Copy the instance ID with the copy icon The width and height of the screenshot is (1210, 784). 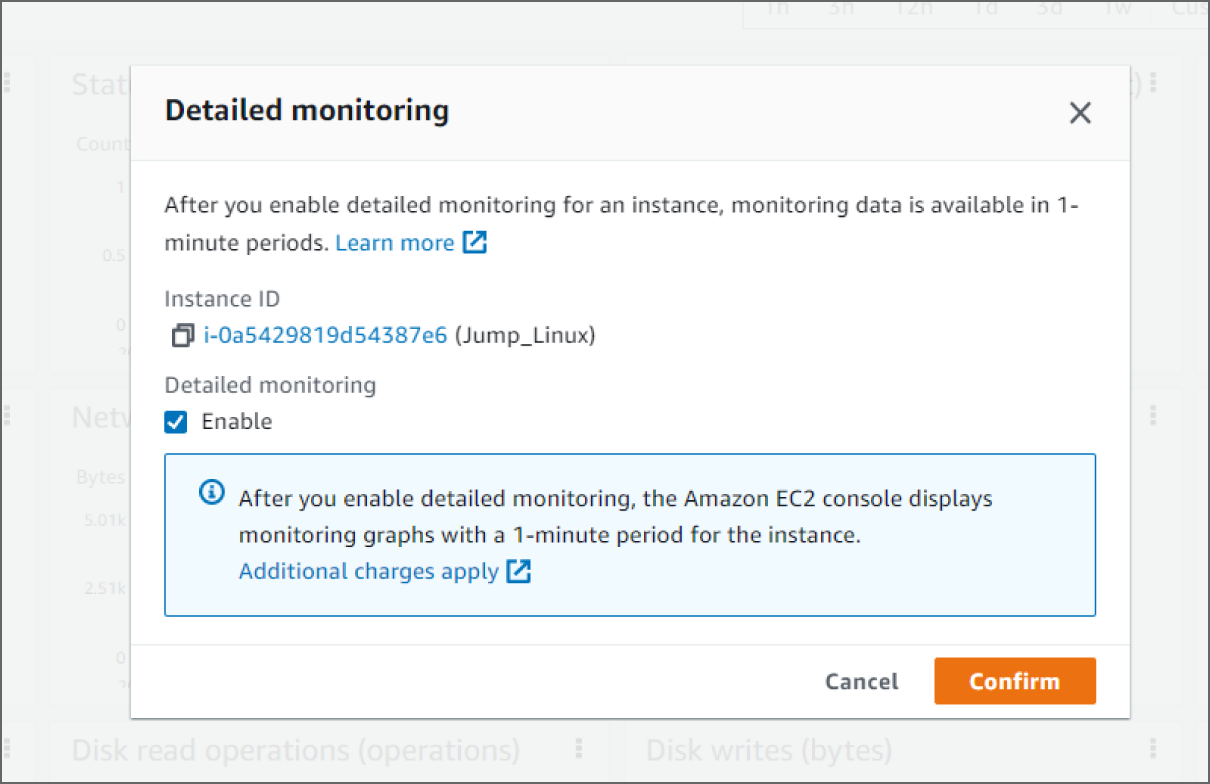pos(182,336)
